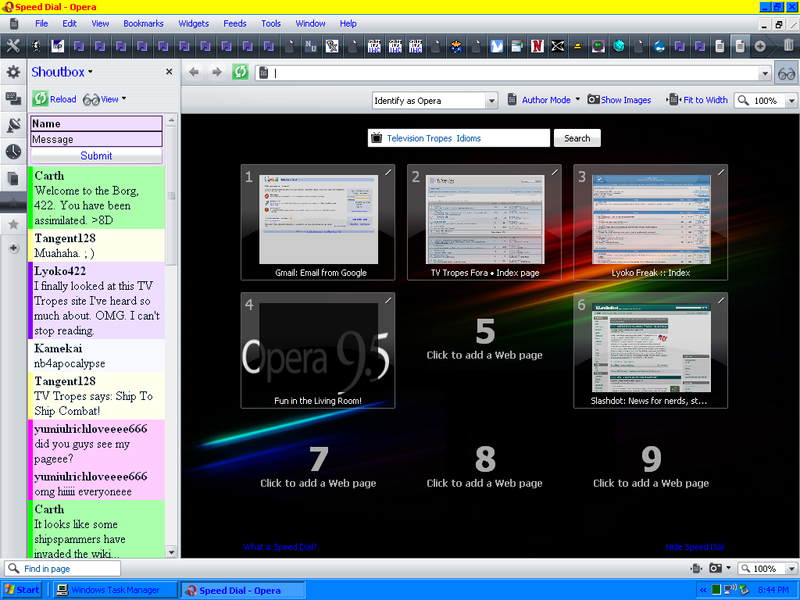Focus the Name field in Shoutbox
The height and width of the screenshot is (600, 800).
(96, 123)
